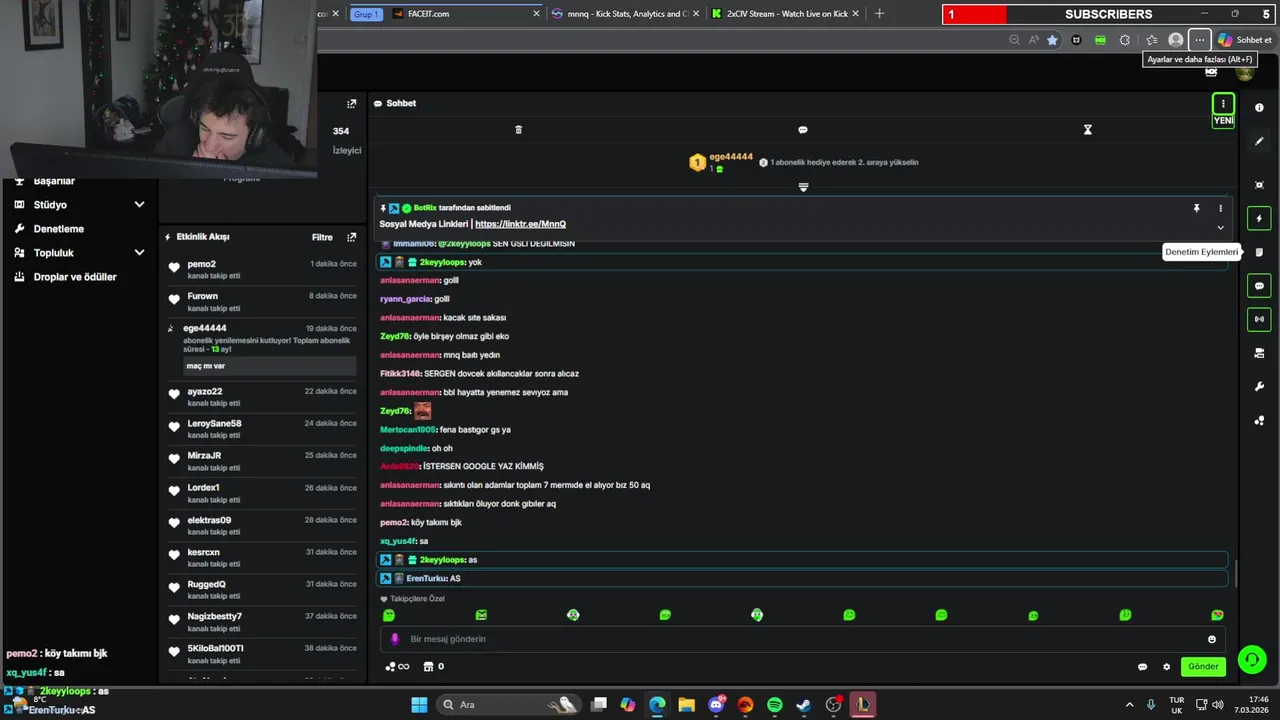Click the wrench icon in the right sidebar

click(1259, 387)
